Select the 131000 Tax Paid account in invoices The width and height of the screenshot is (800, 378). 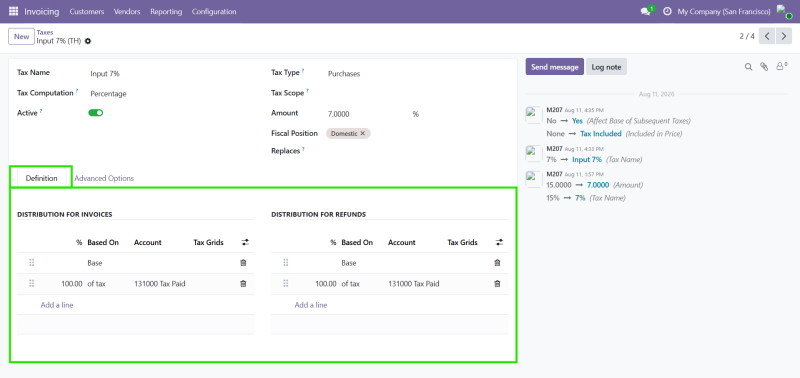[x=161, y=284]
